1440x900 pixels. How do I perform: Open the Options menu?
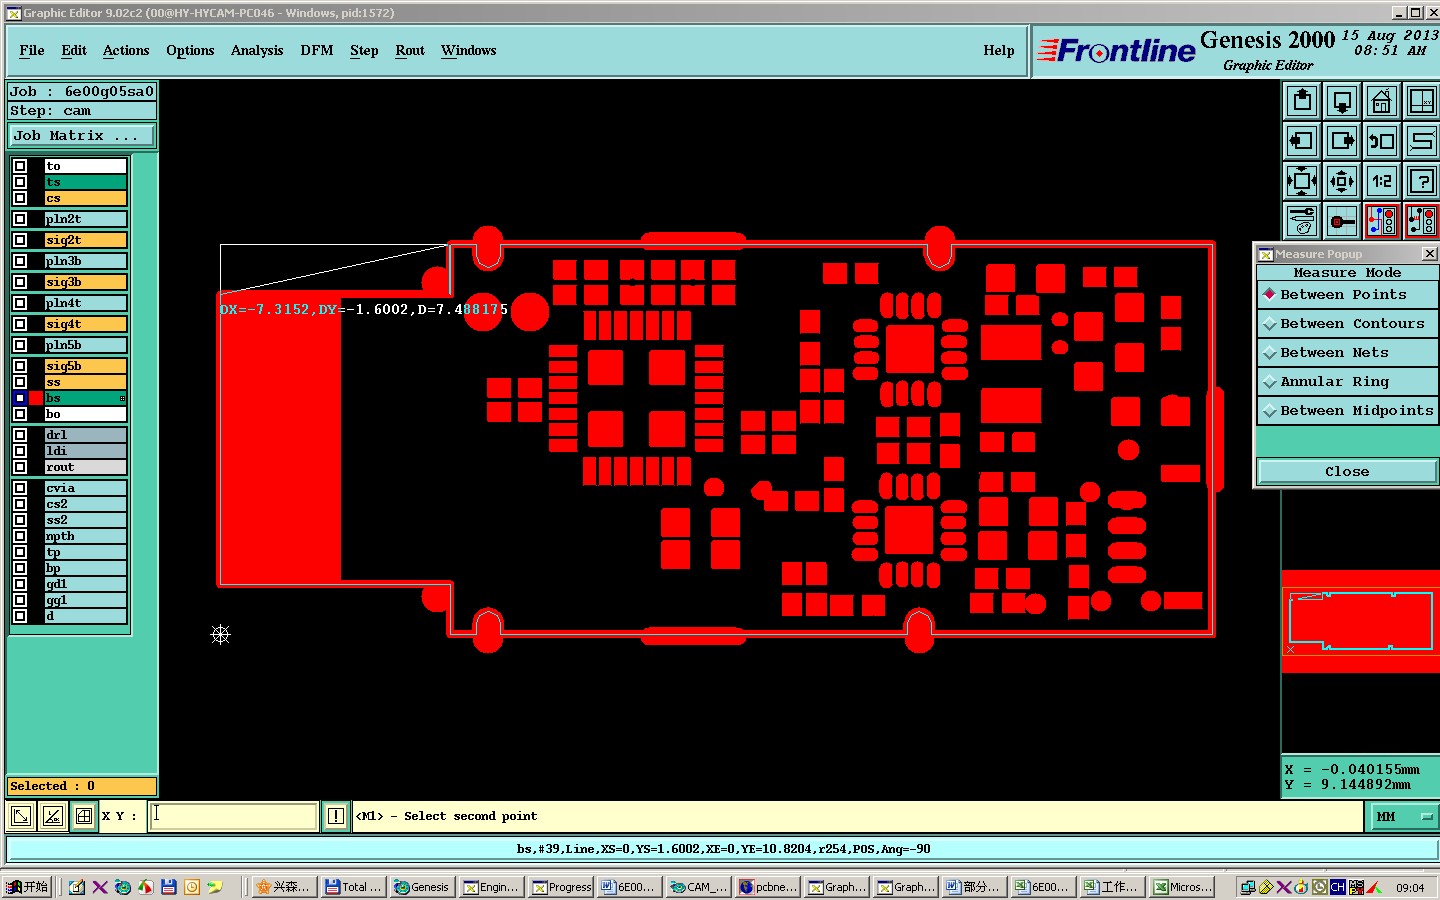tap(190, 50)
